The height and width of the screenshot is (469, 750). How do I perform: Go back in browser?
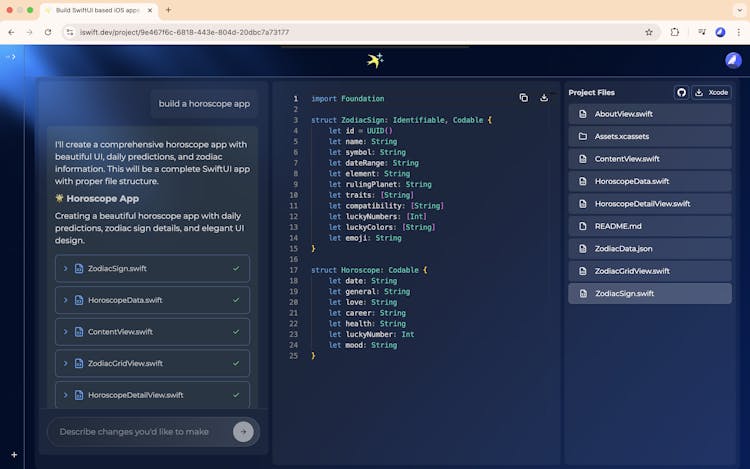click(x=11, y=32)
